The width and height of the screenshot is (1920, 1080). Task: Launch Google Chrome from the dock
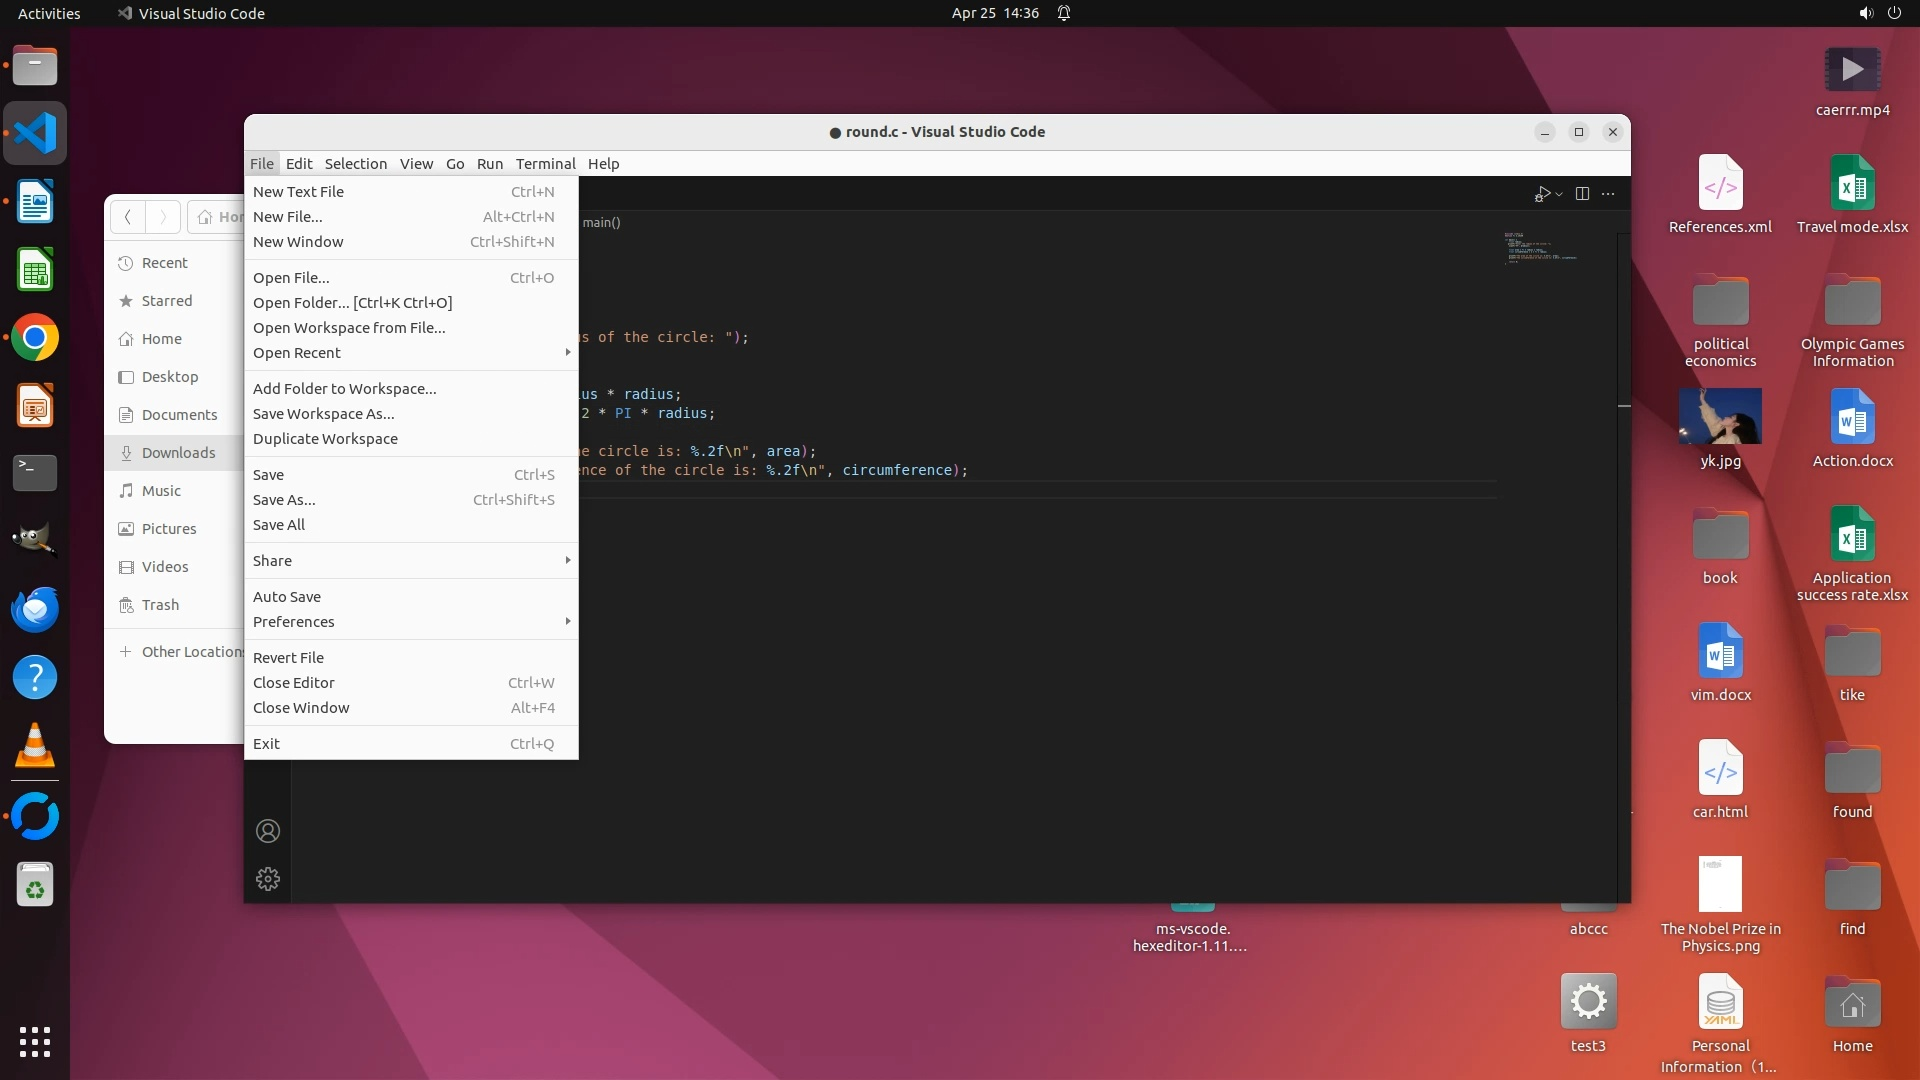[35, 338]
